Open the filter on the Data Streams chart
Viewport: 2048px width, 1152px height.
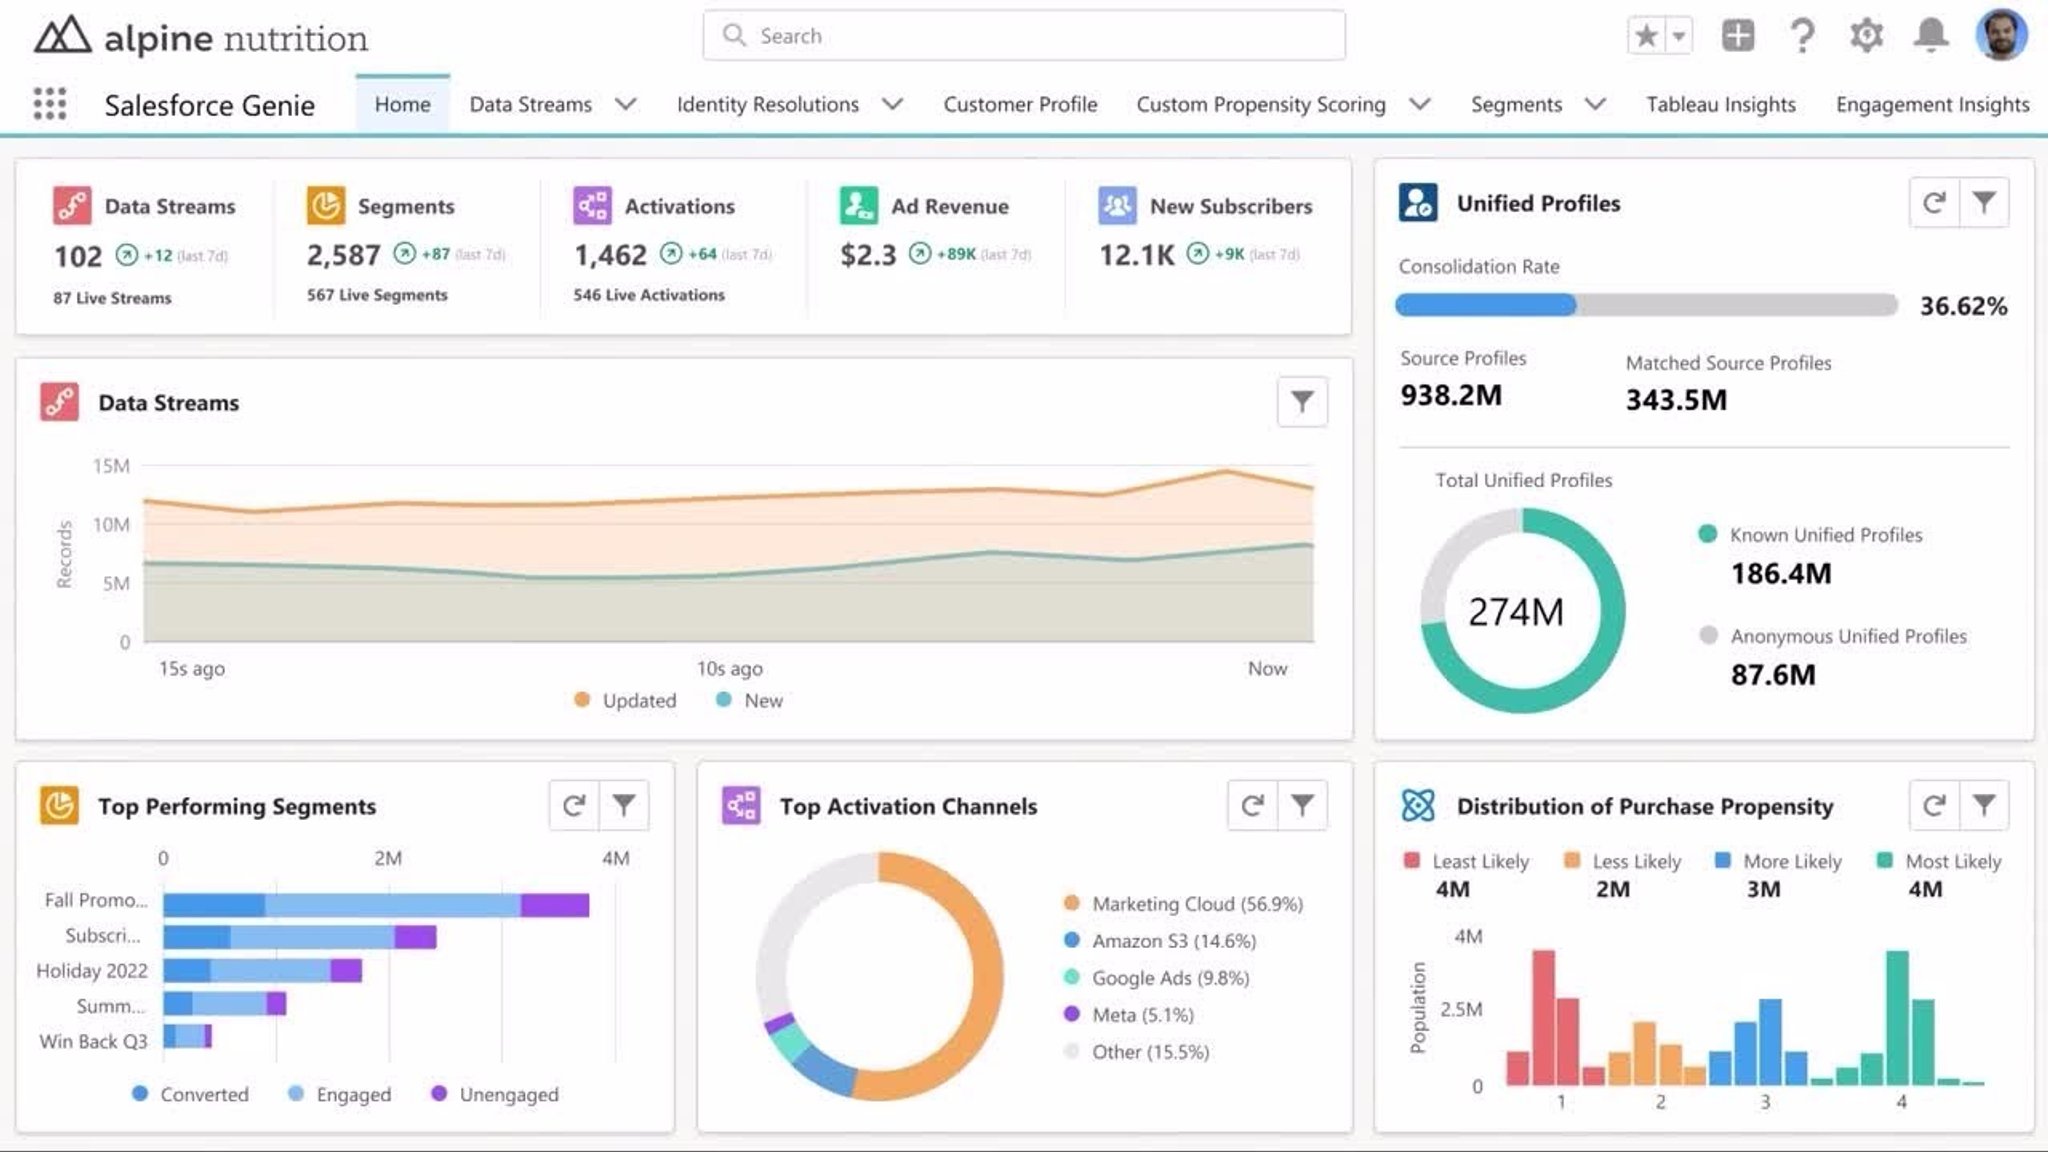(1301, 402)
